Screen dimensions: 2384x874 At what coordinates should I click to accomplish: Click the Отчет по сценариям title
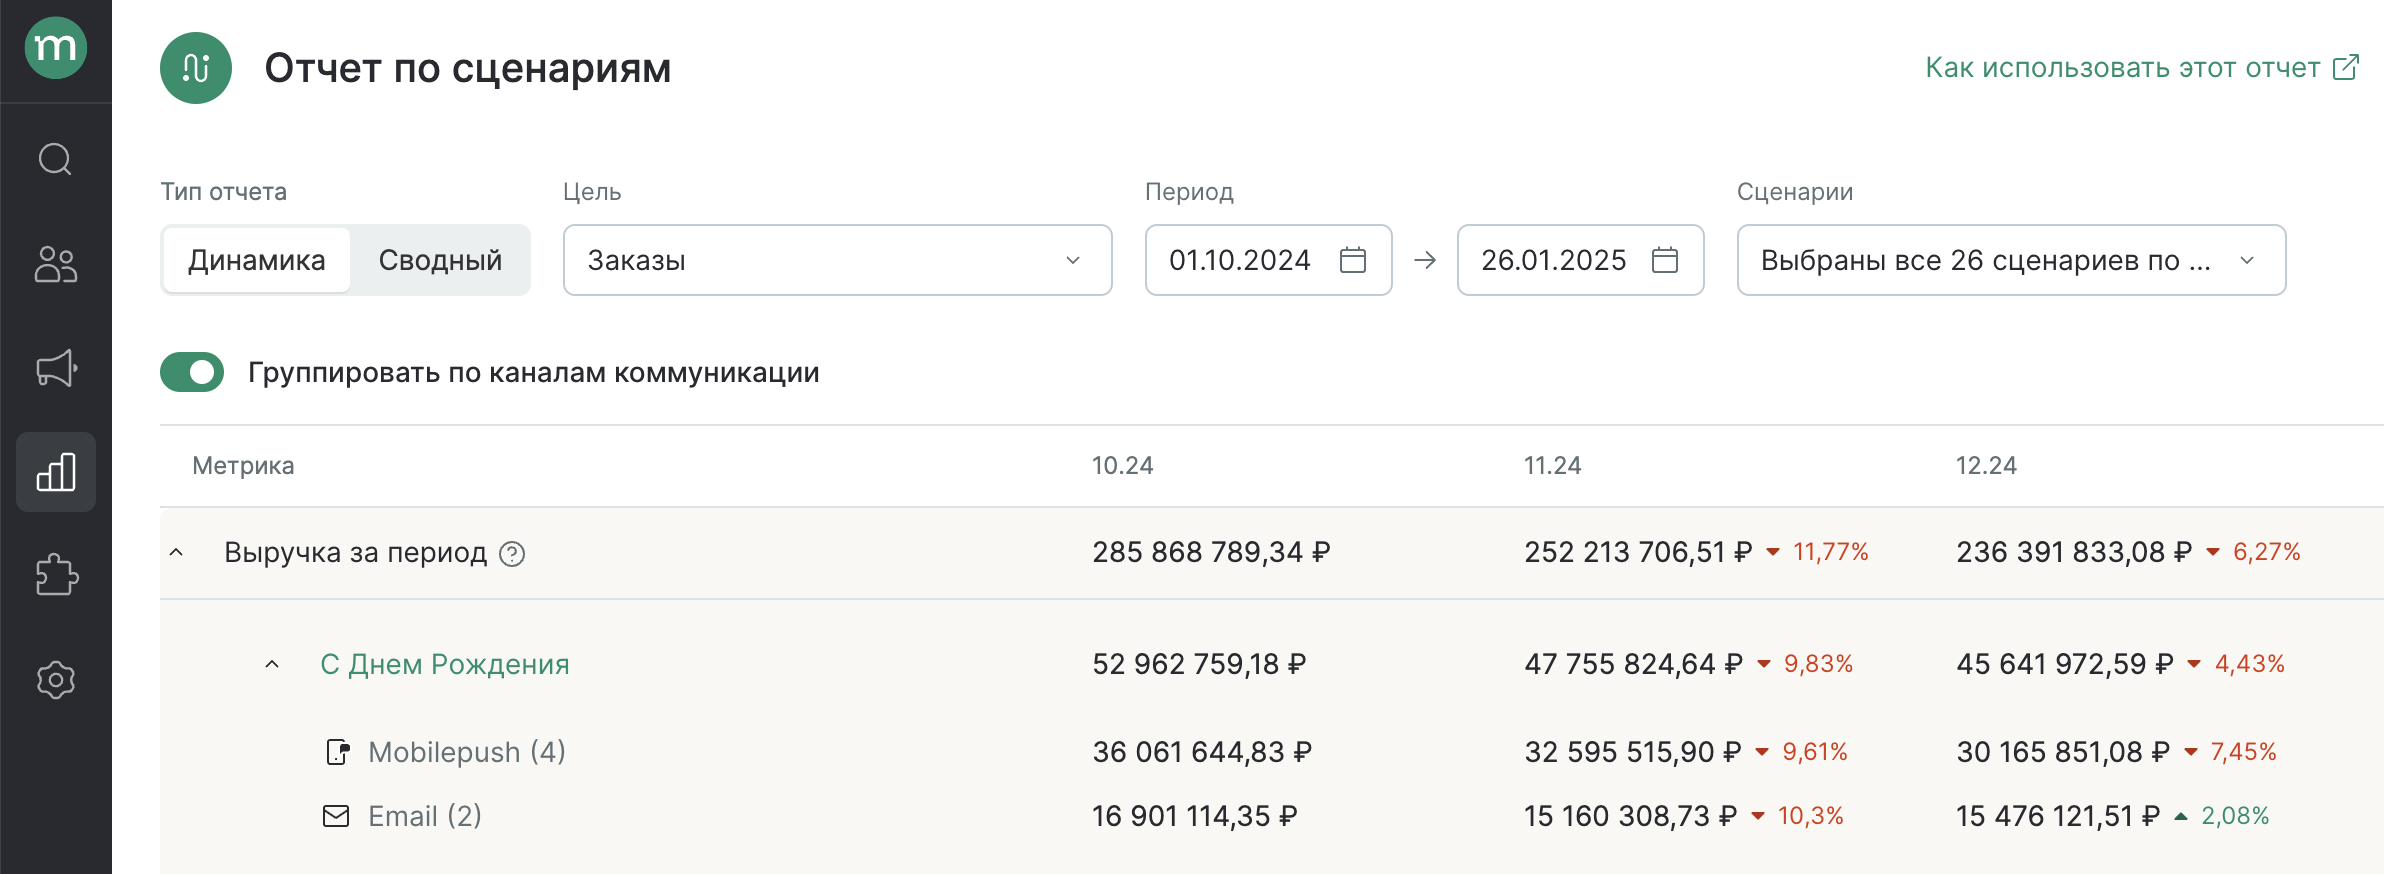tap(468, 68)
